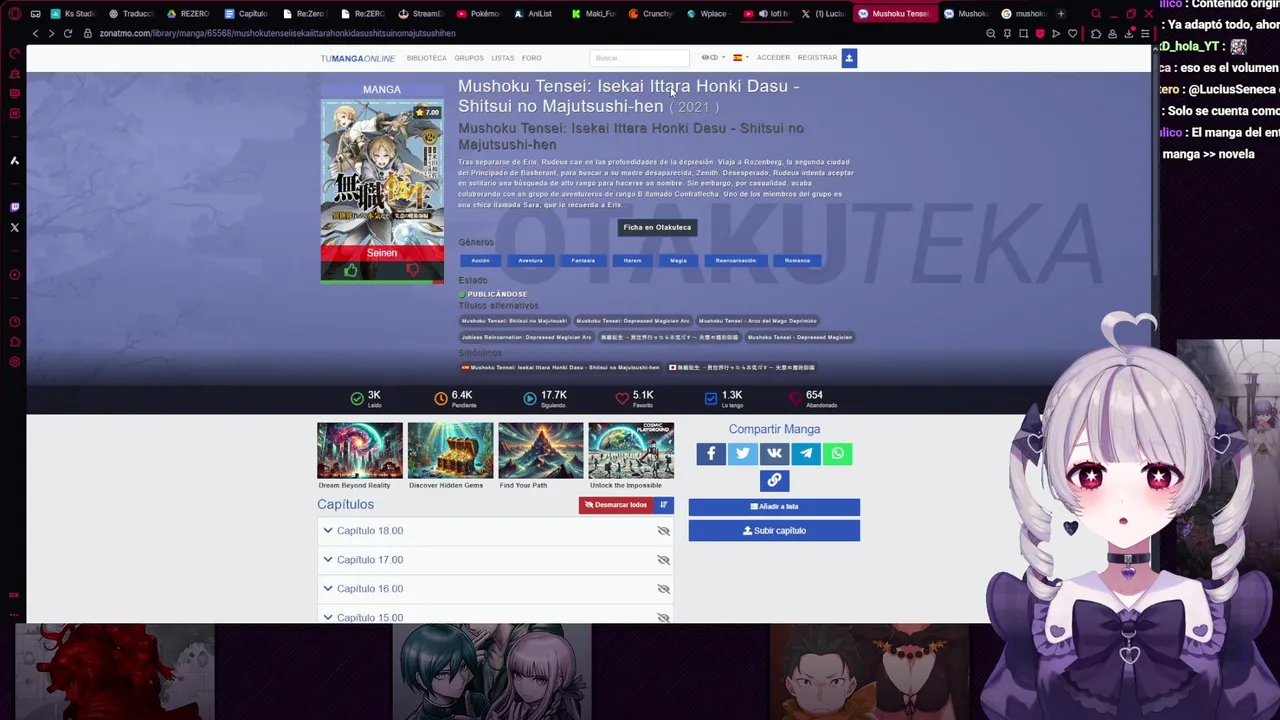This screenshot has width=1280, height=720.
Task: Open BIBLIOTECA menu
Action: [426, 58]
